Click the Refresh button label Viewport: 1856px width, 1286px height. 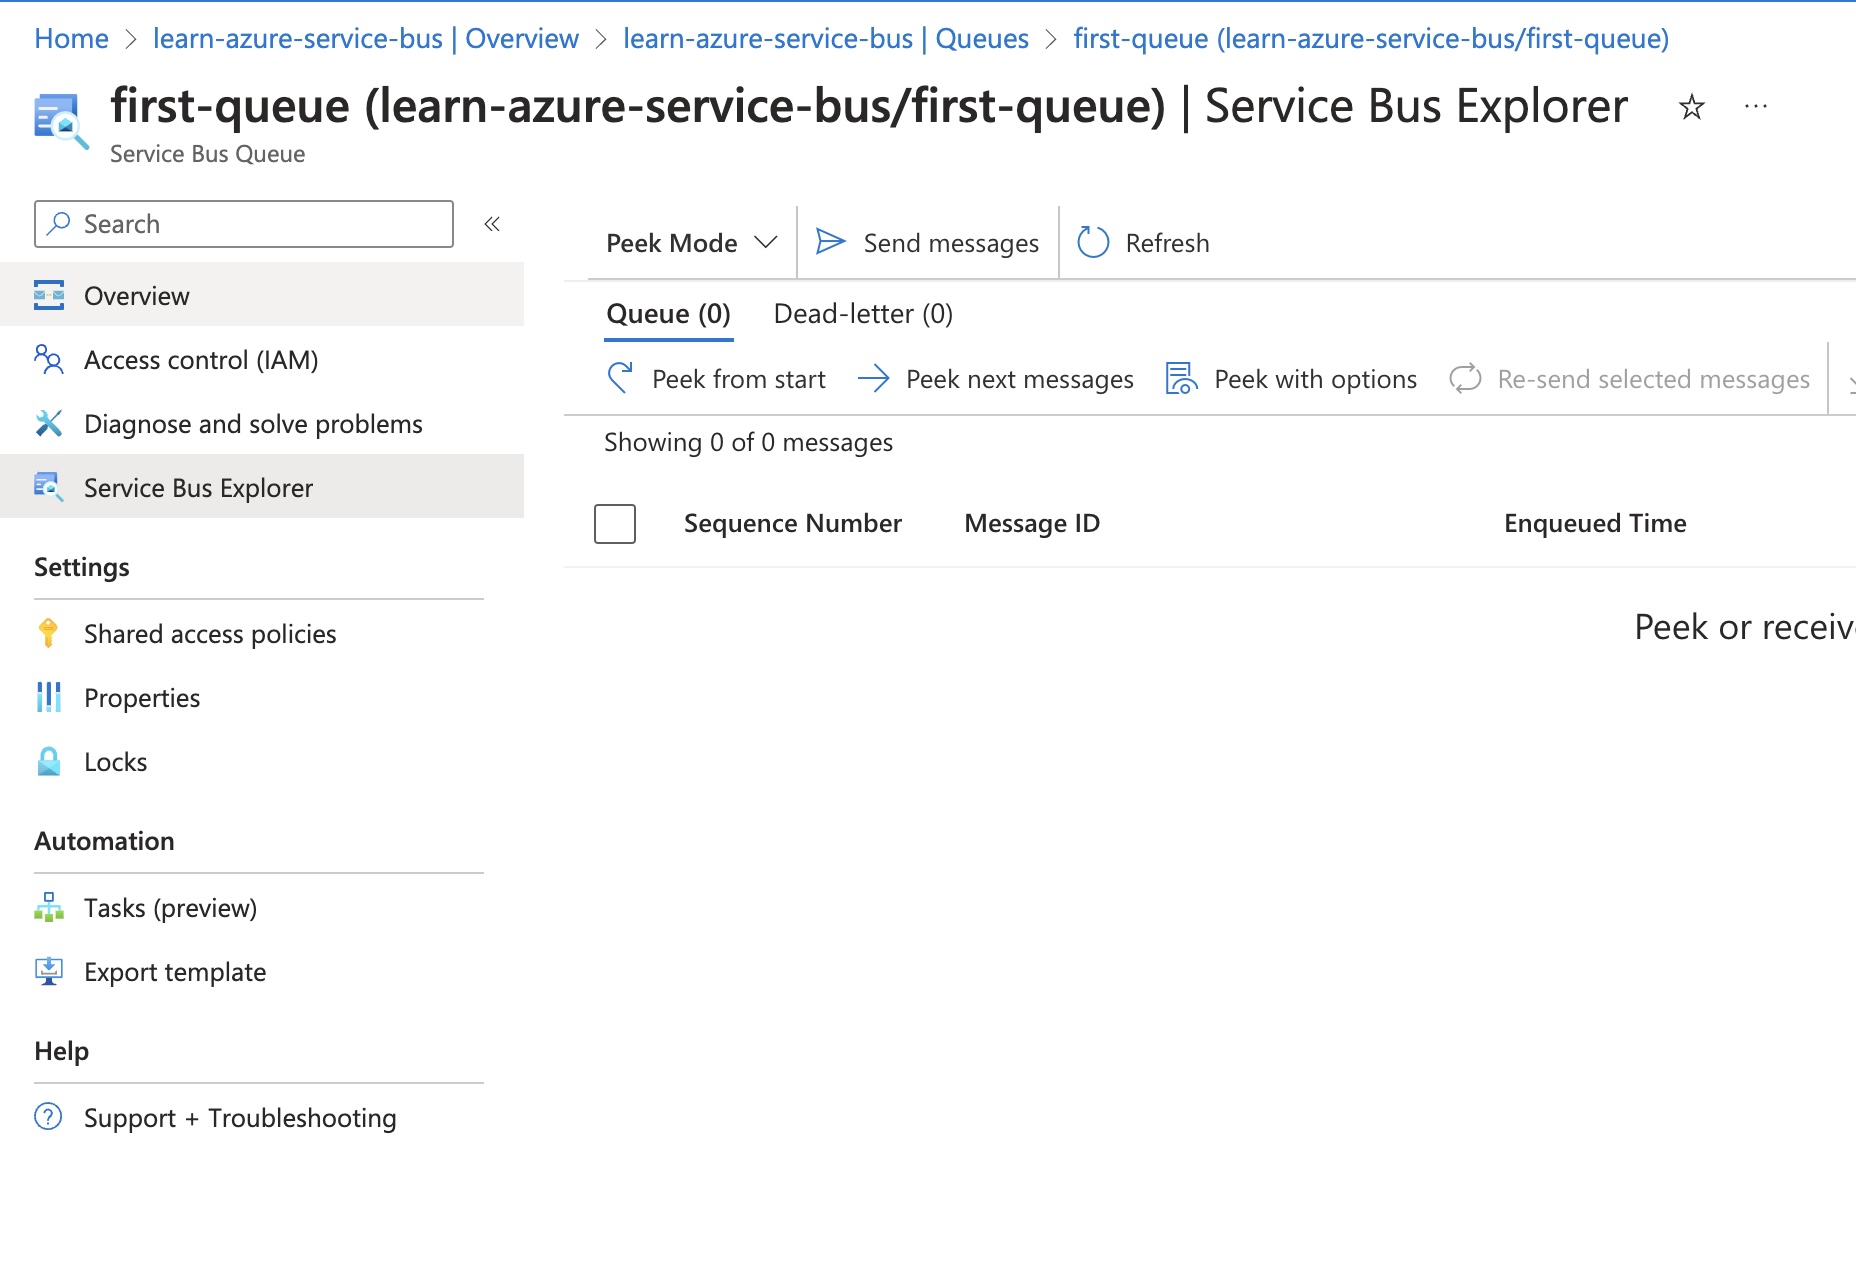tap(1167, 243)
